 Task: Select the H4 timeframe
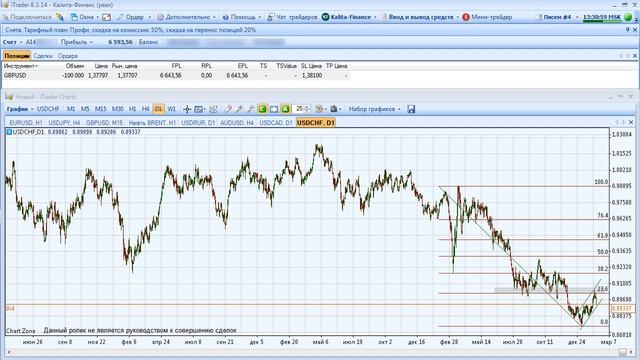[145, 109]
